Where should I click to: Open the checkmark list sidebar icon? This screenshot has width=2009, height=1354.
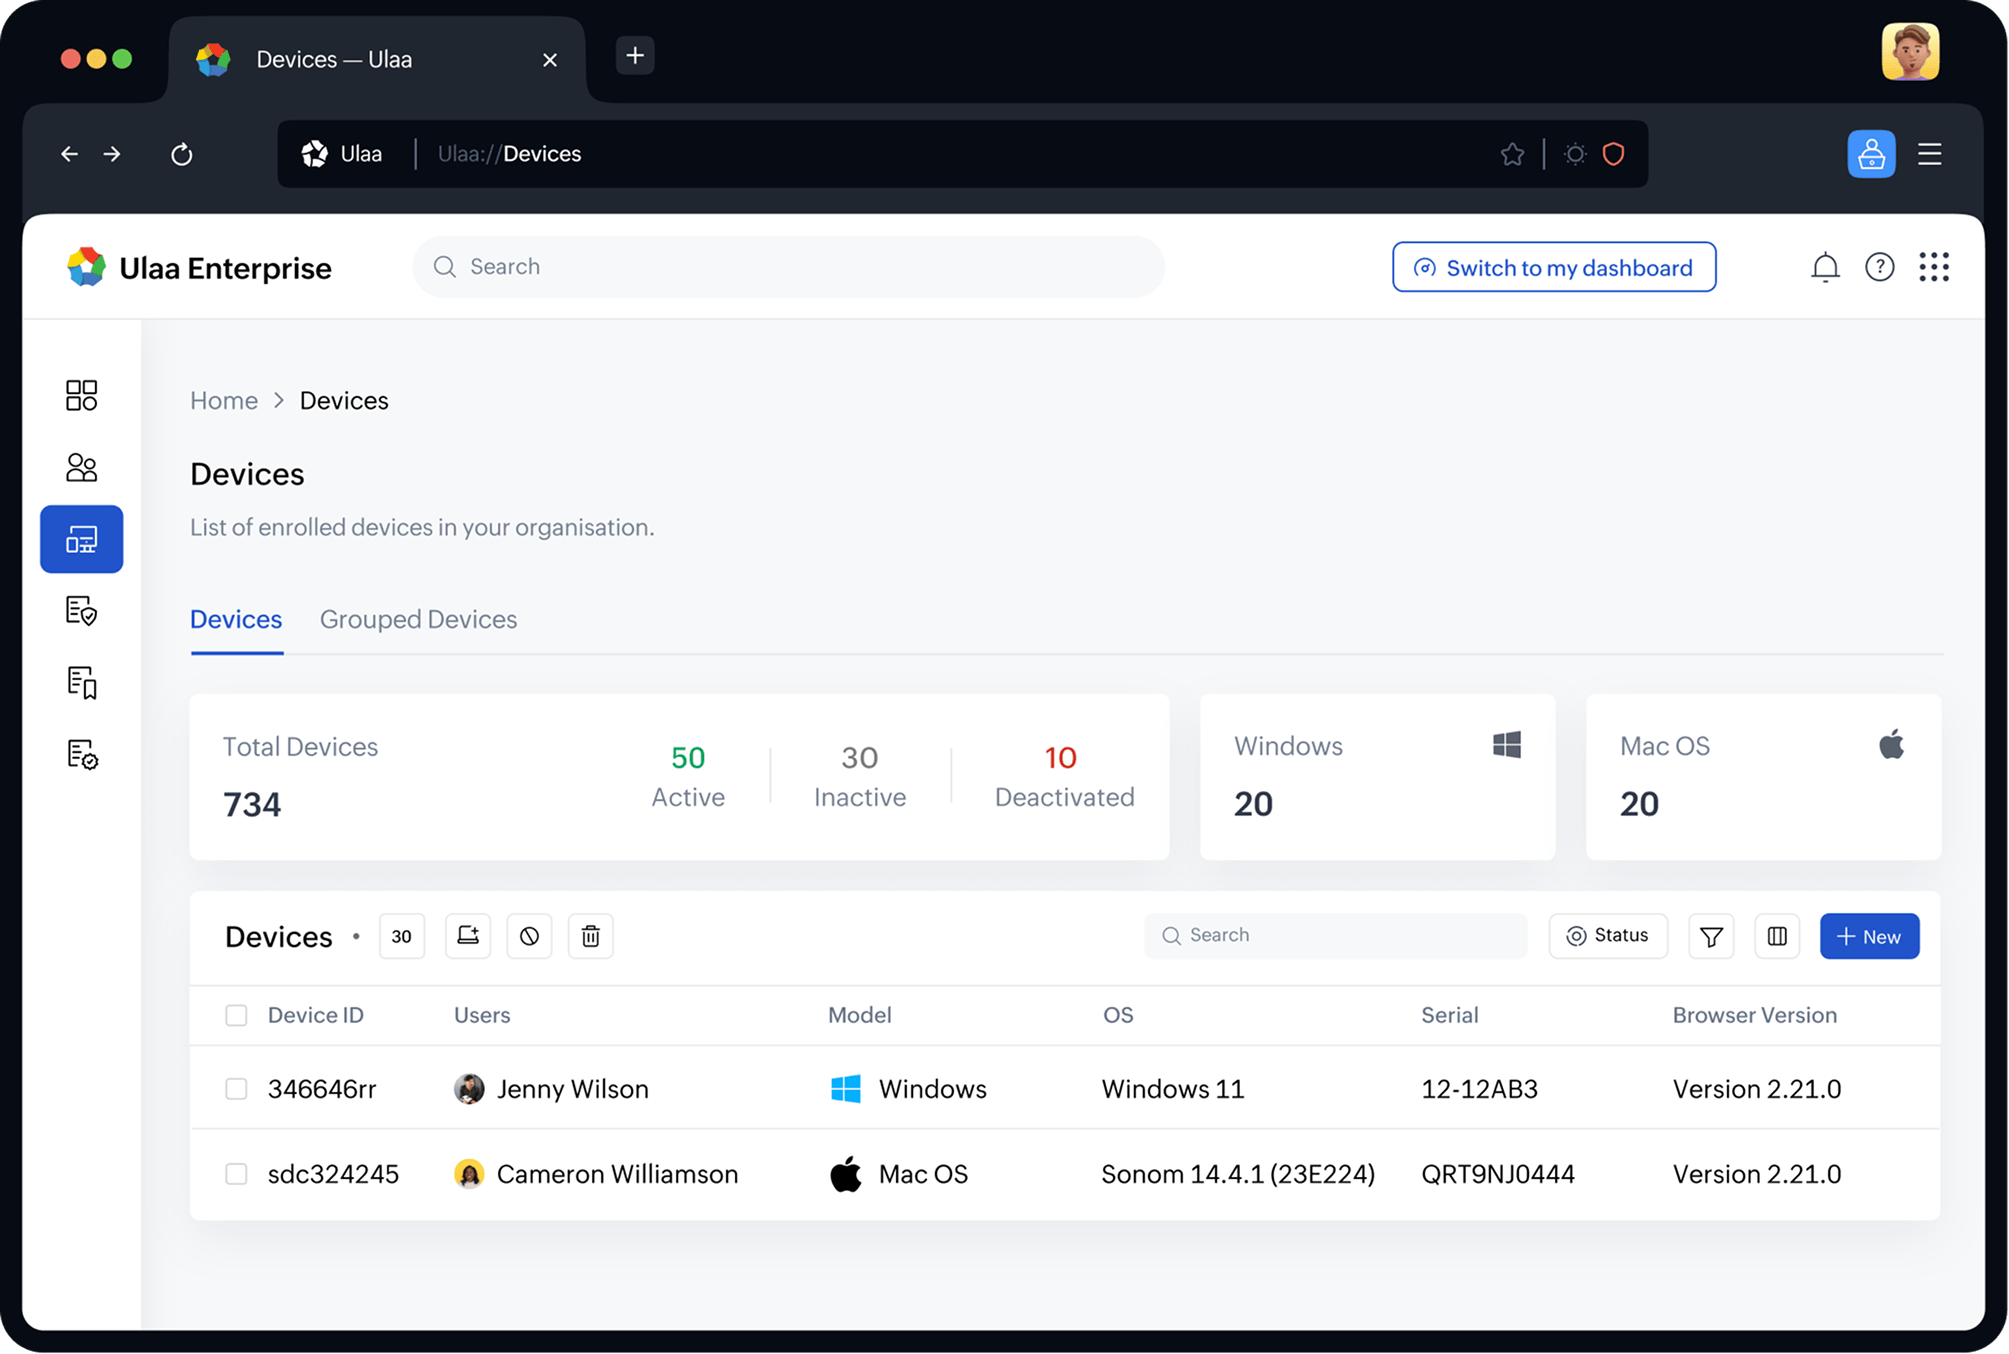pos(81,754)
